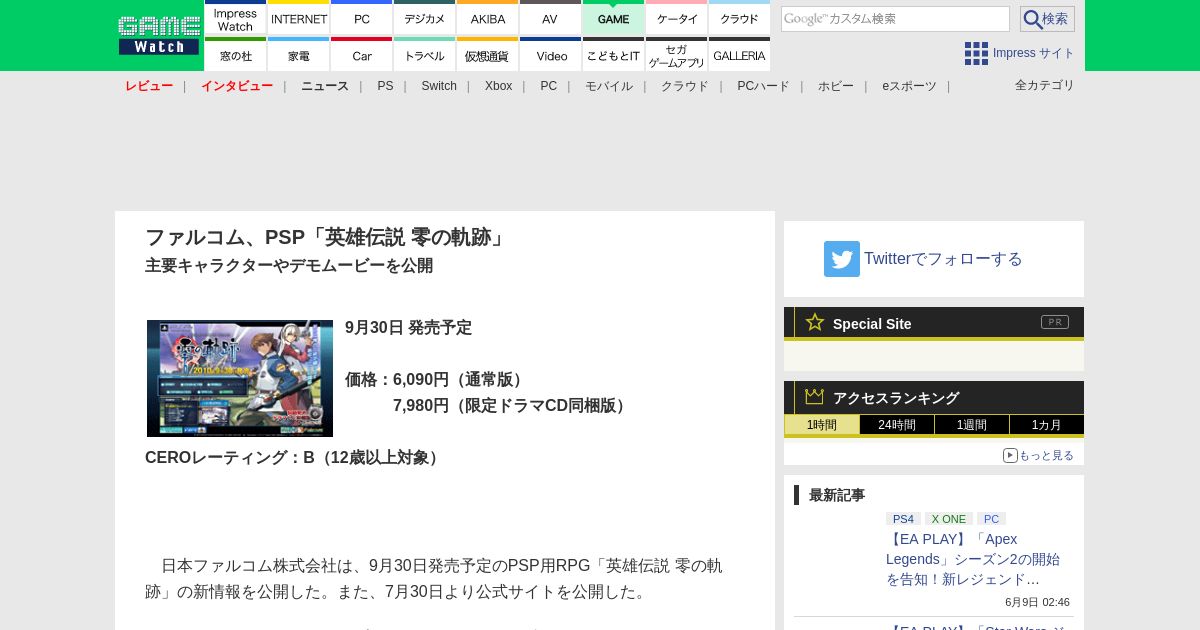Open the PC Watch tab
The image size is (1200, 630).
362,18
